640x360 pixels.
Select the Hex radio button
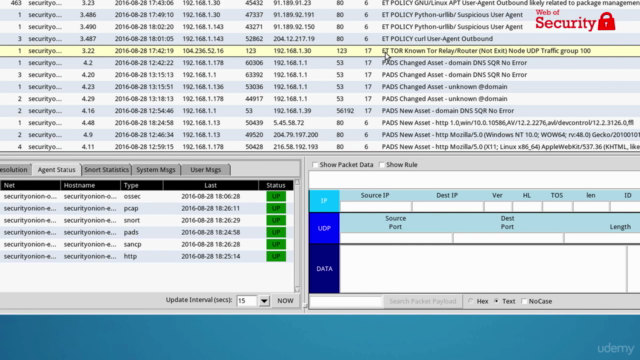pos(471,301)
